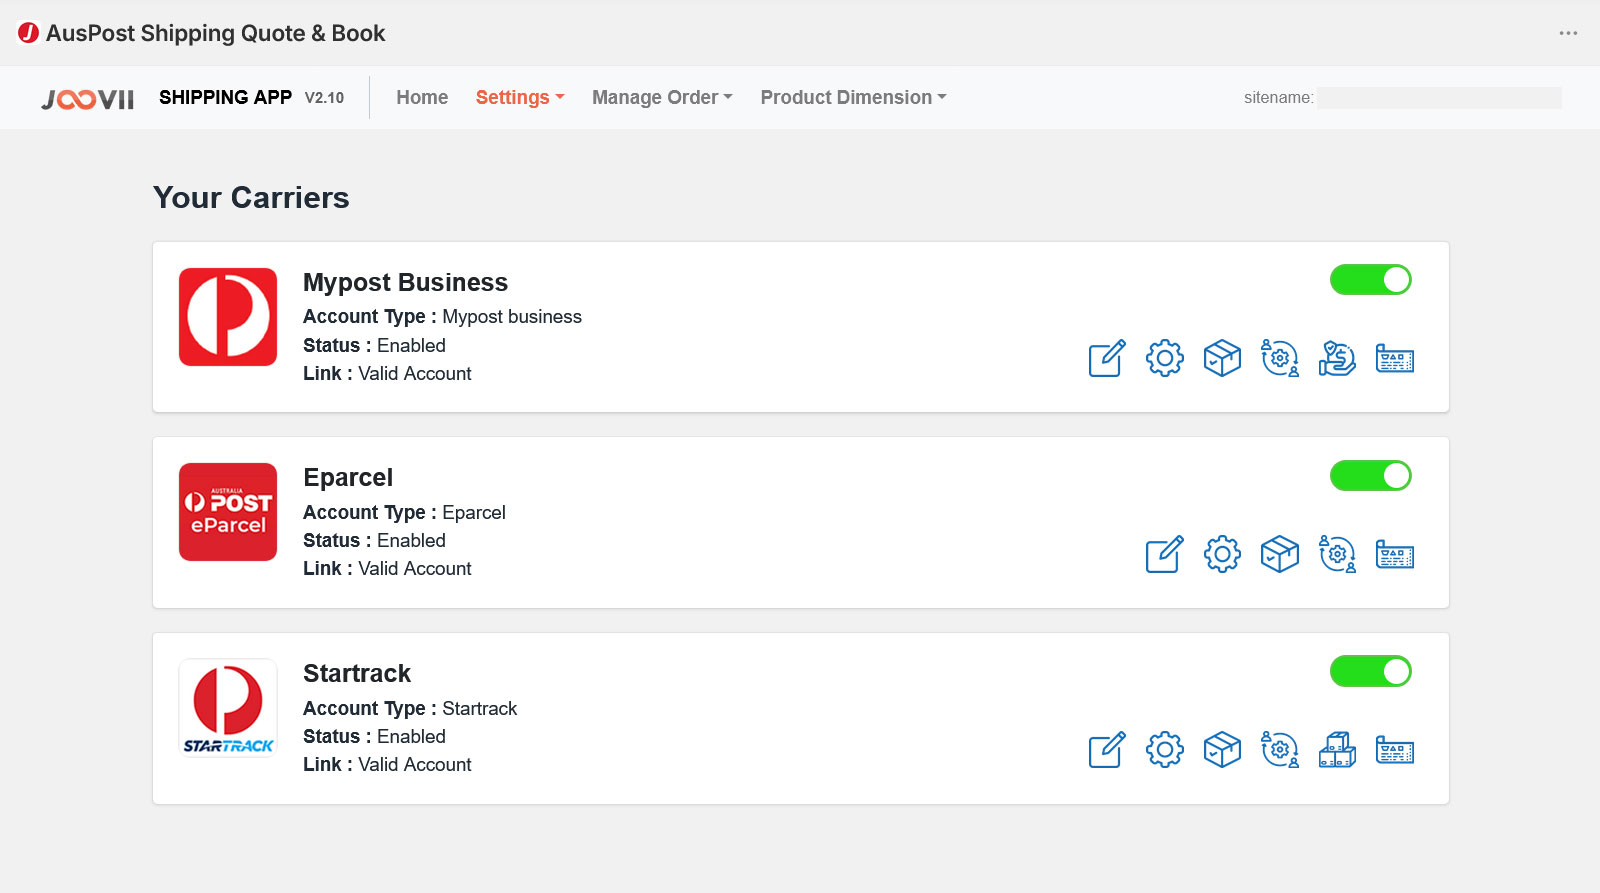Click the sitename input field
1600x893 pixels.
coord(1438,98)
